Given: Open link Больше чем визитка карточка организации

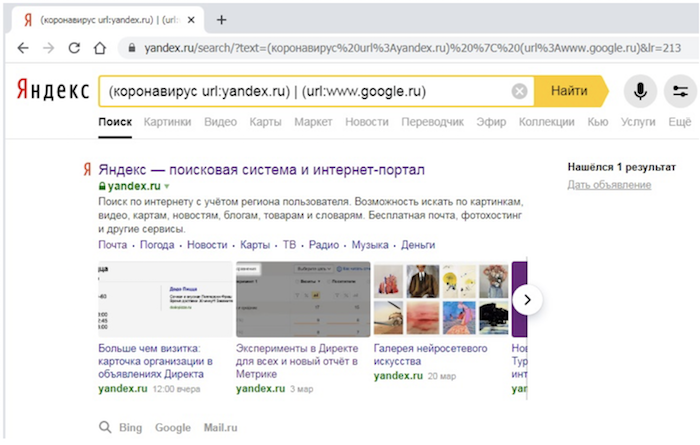Looking at the screenshot, I should tap(155, 361).
